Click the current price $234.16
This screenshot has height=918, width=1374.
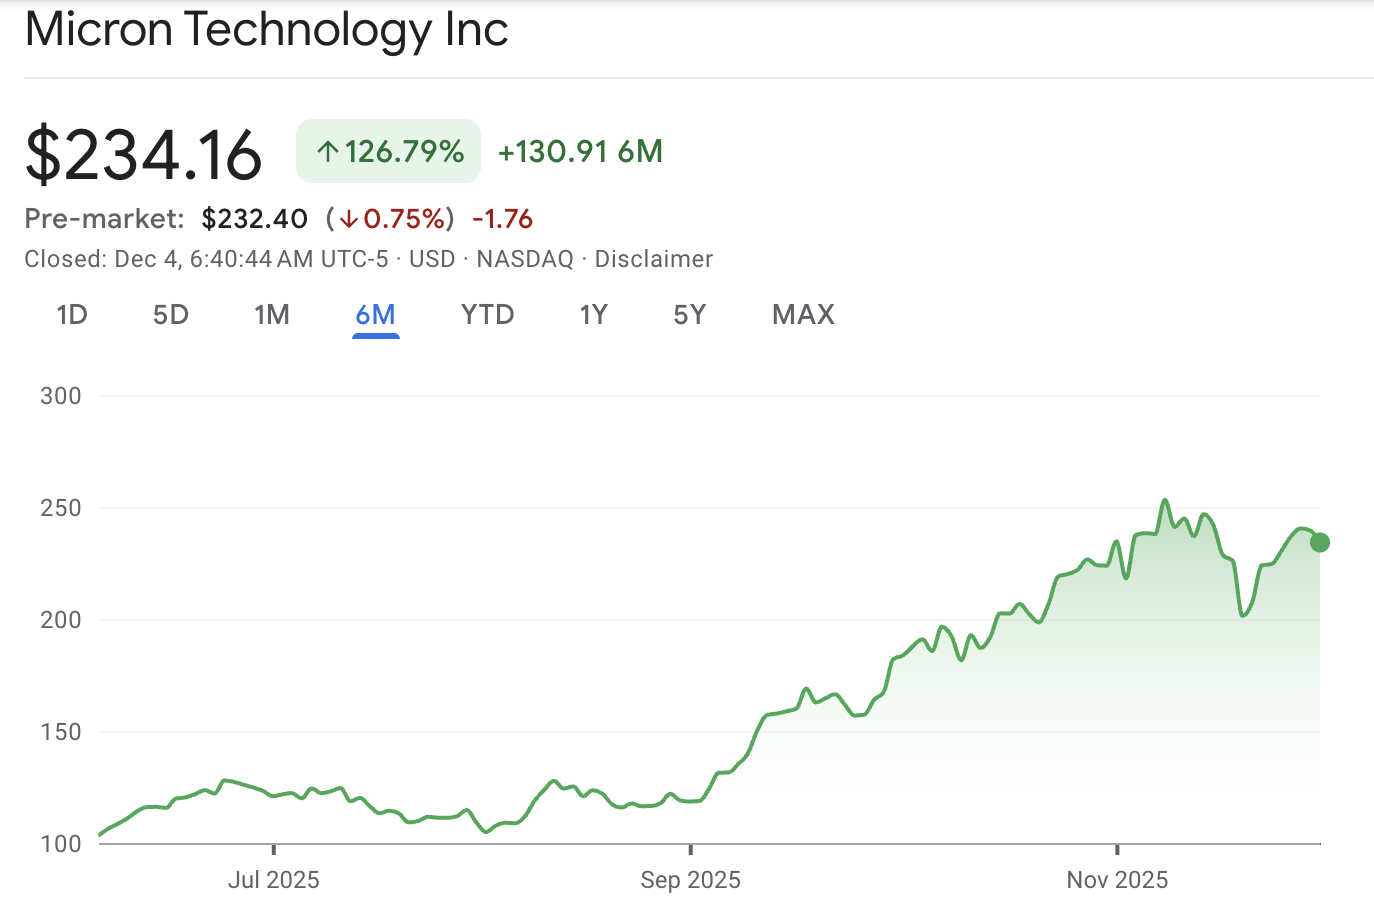[x=144, y=152]
